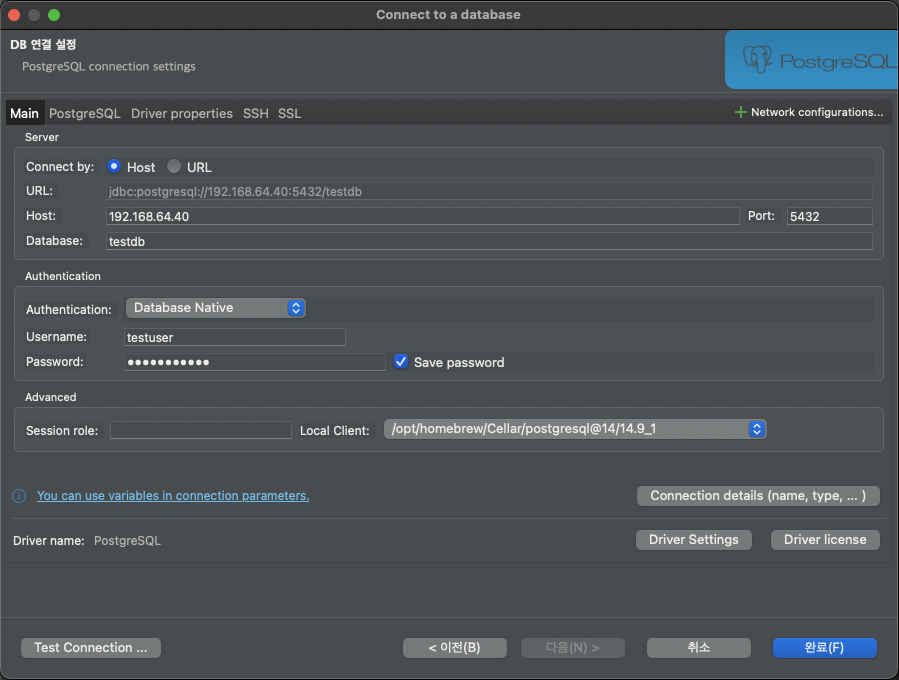Image resolution: width=899 pixels, height=680 pixels.
Task: Open the SSH tab
Action: click(x=256, y=114)
